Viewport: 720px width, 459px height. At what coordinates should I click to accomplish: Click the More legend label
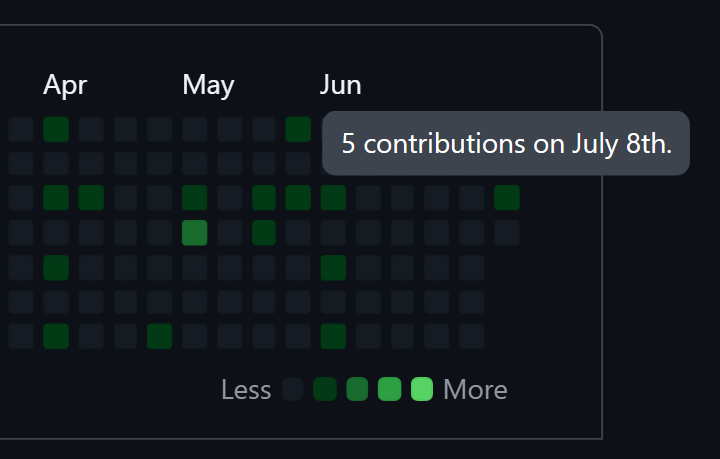coord(475,390)
